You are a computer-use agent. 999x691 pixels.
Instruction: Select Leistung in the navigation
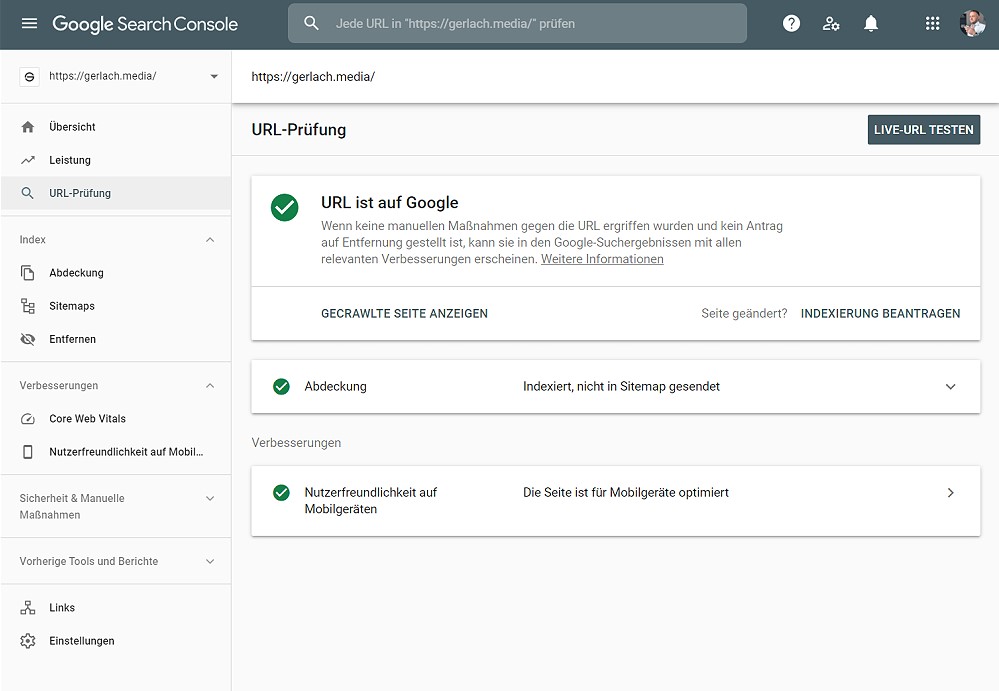point(69,160)
